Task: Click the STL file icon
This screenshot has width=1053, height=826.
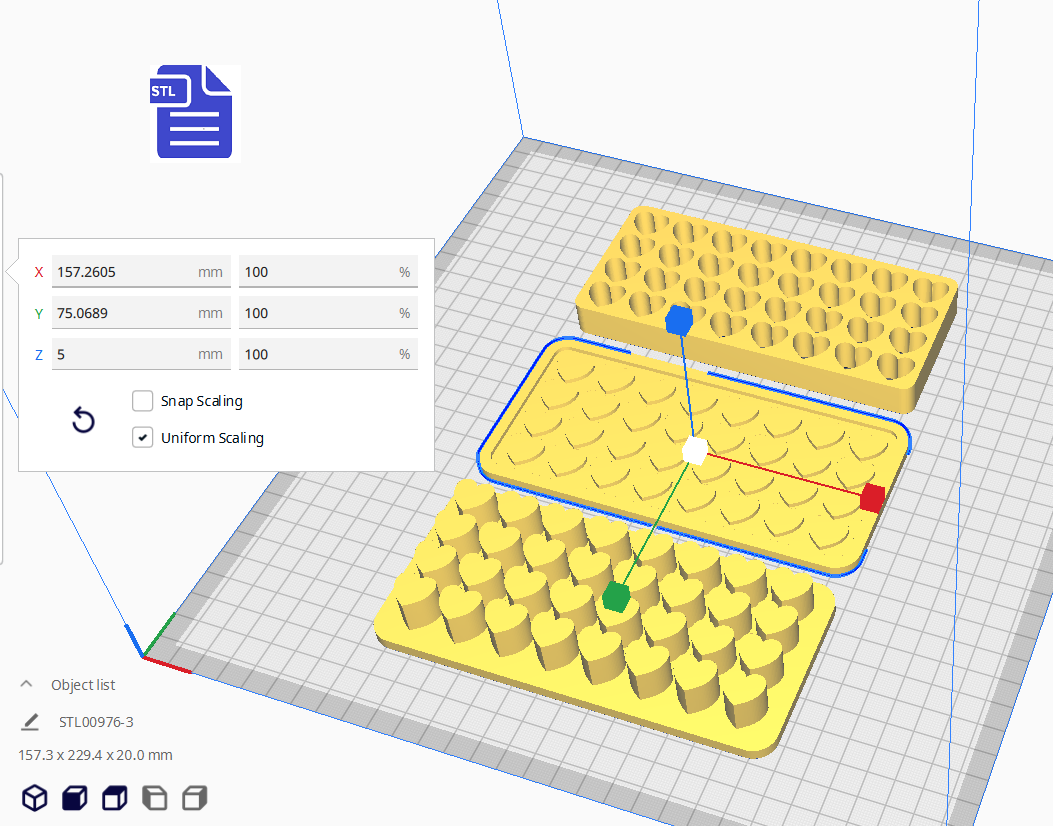Action: (x=194, y=112)
